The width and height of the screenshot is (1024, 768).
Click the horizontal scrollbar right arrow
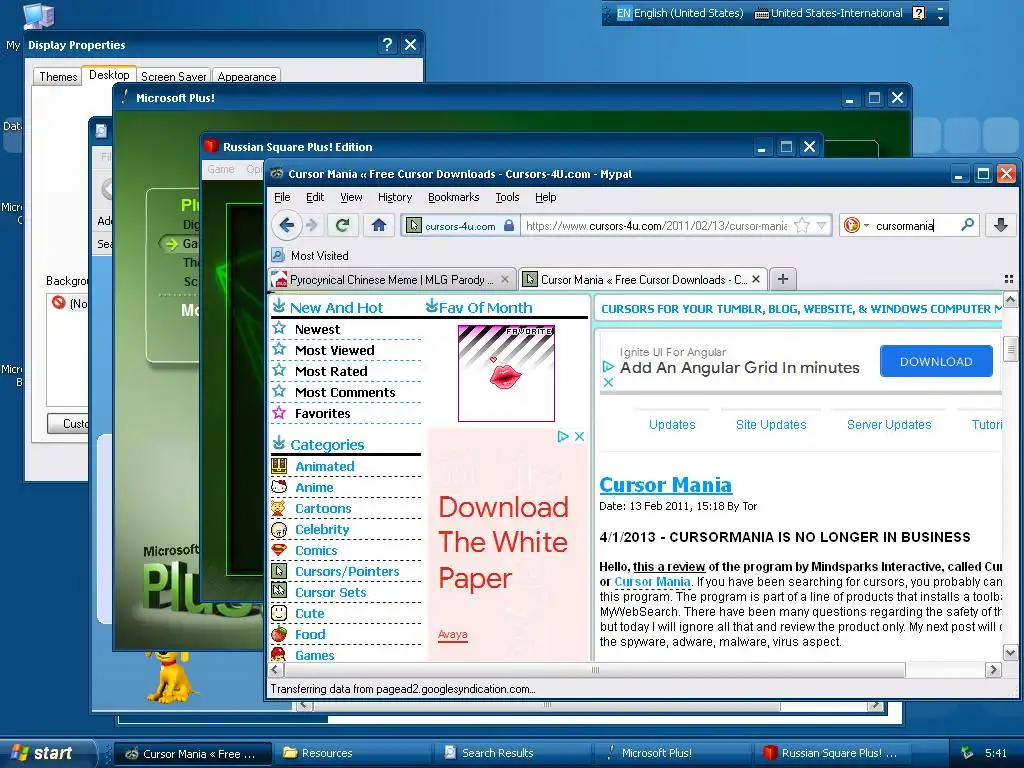(x=993, y=669)
